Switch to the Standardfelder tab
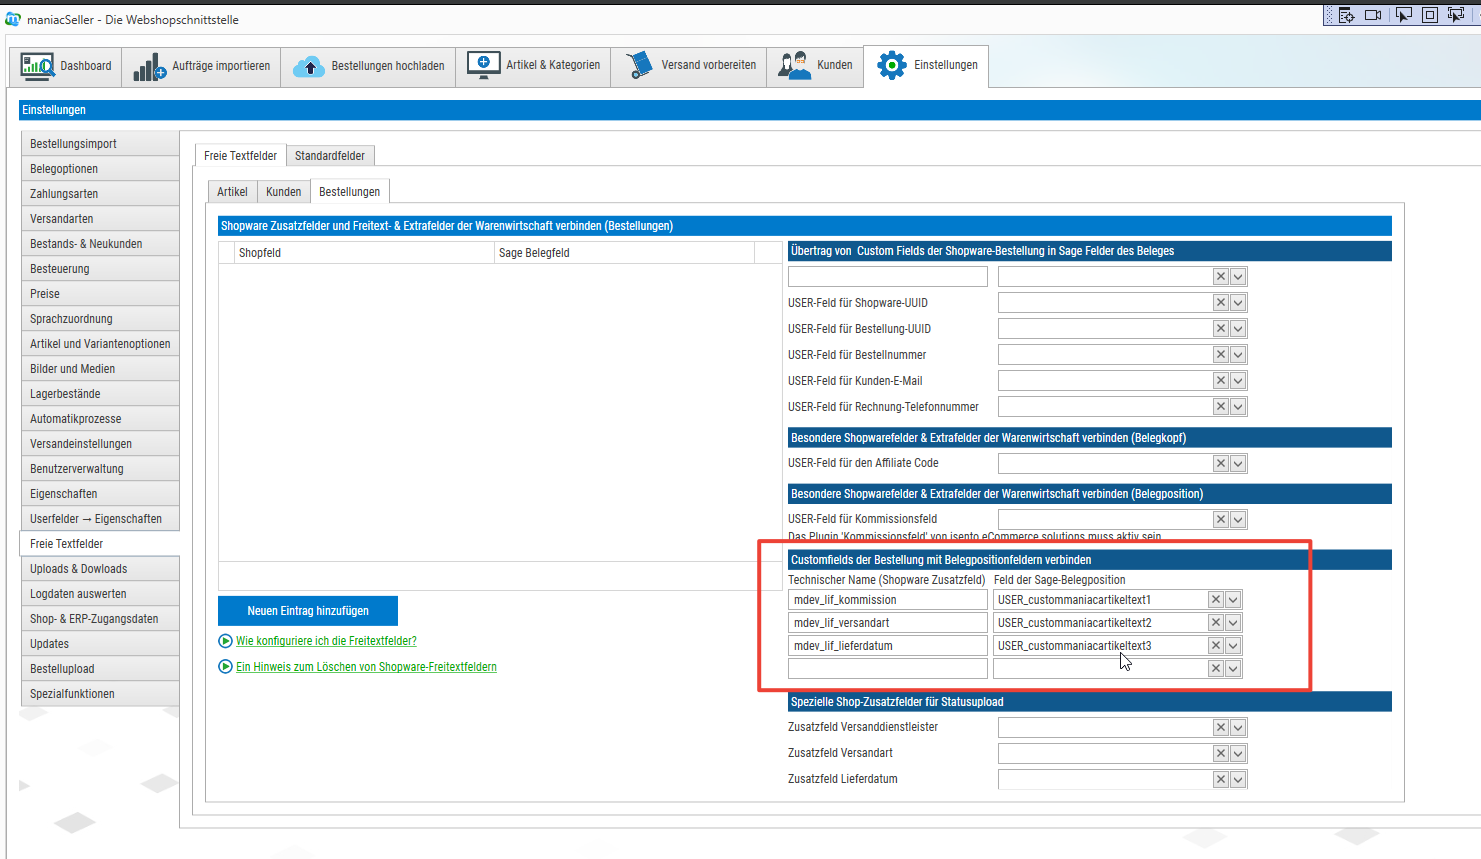Screen dimensions: 1481x859 [x=330, y=156]
